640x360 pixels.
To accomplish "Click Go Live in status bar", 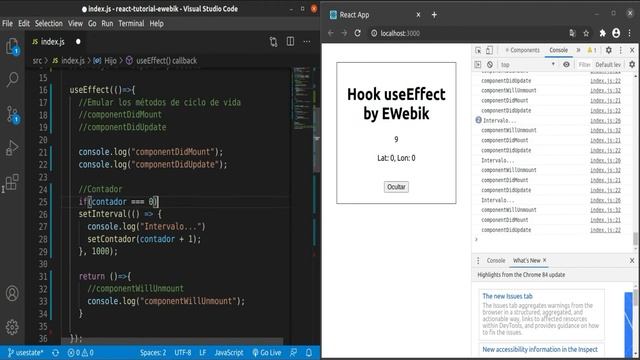I will pyautogui.click(x=267, y=353).
